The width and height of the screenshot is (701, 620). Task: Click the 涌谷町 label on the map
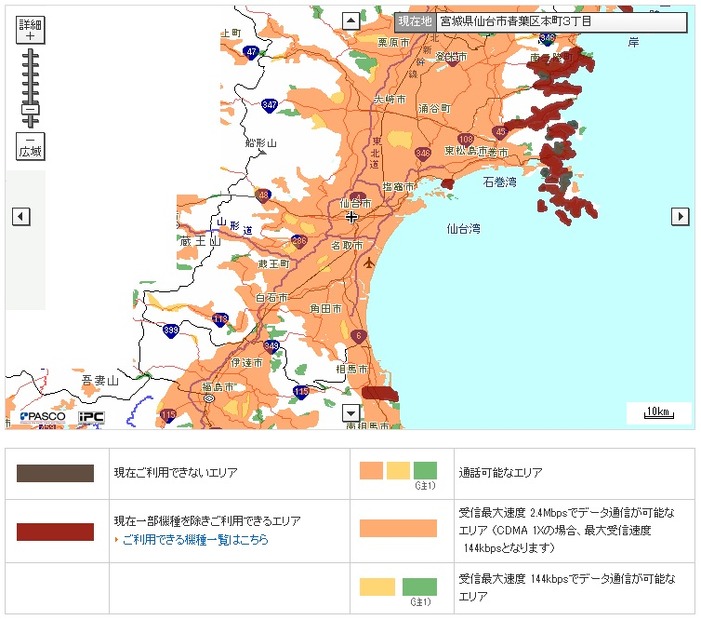435,108
